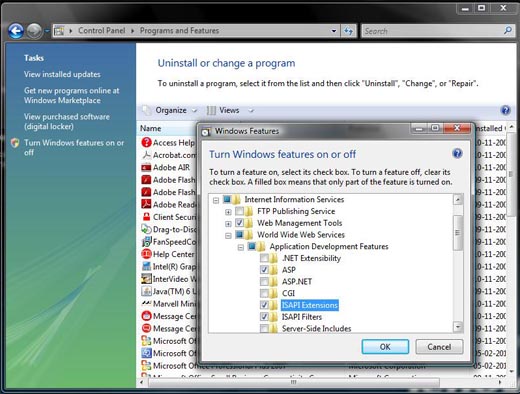
Task: Click the Forward navigation arrow
Action: 34,31
